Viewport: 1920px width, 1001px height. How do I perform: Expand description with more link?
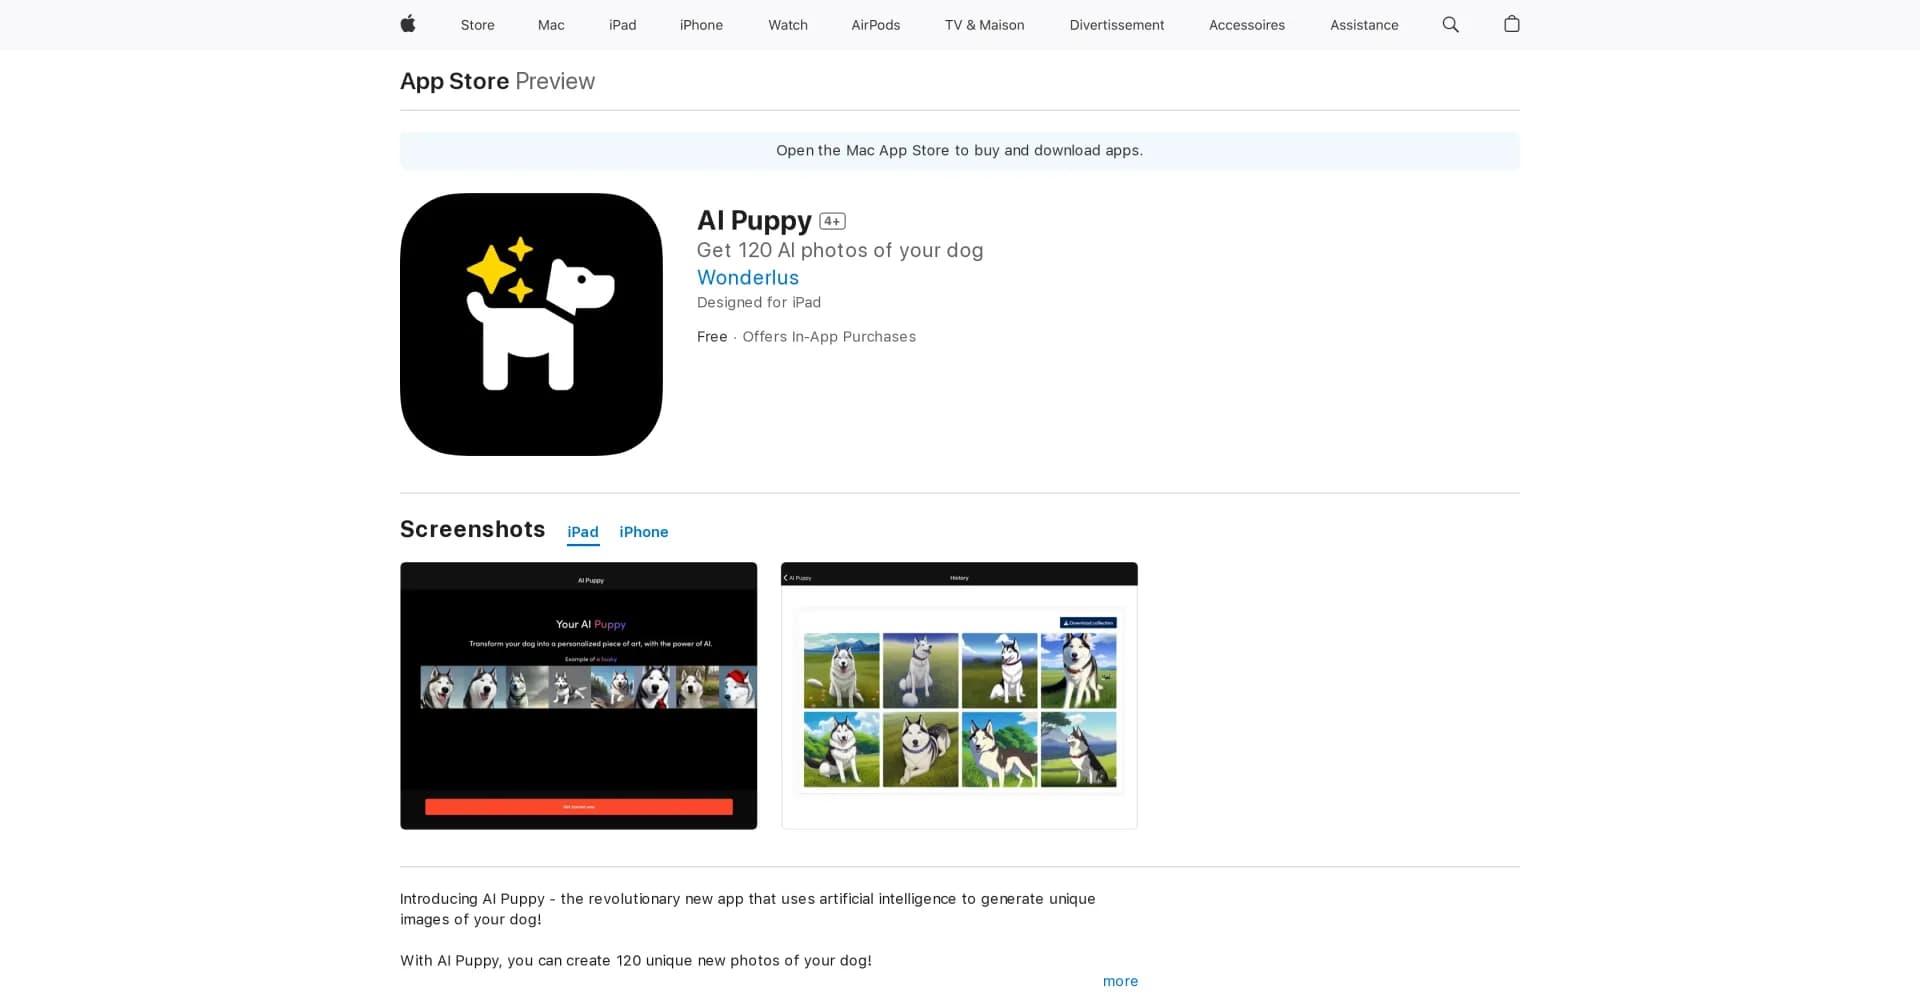tap(1120, 981)
